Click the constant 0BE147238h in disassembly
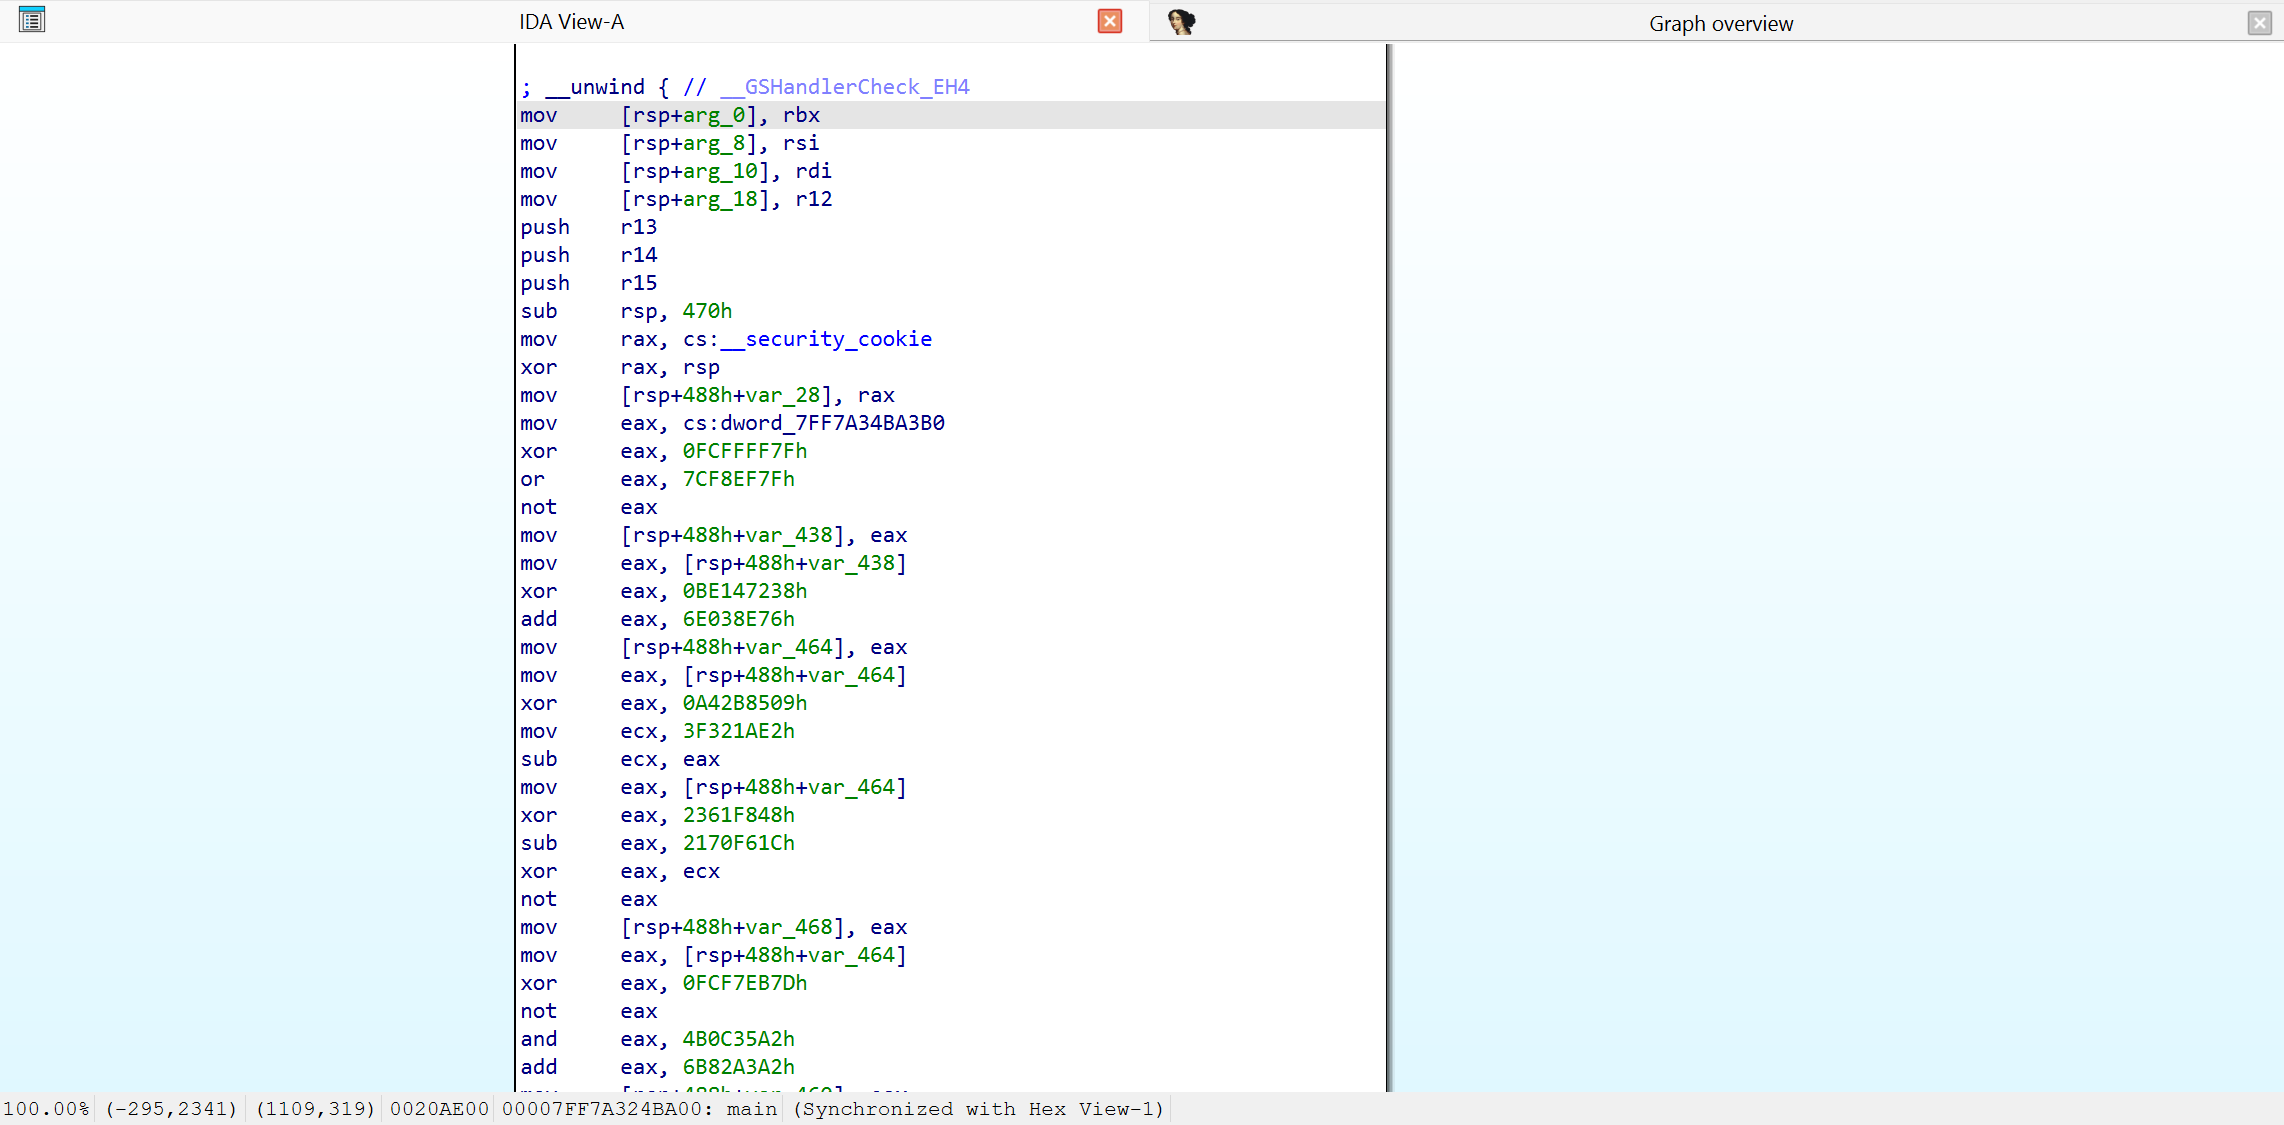 (744, 591)
